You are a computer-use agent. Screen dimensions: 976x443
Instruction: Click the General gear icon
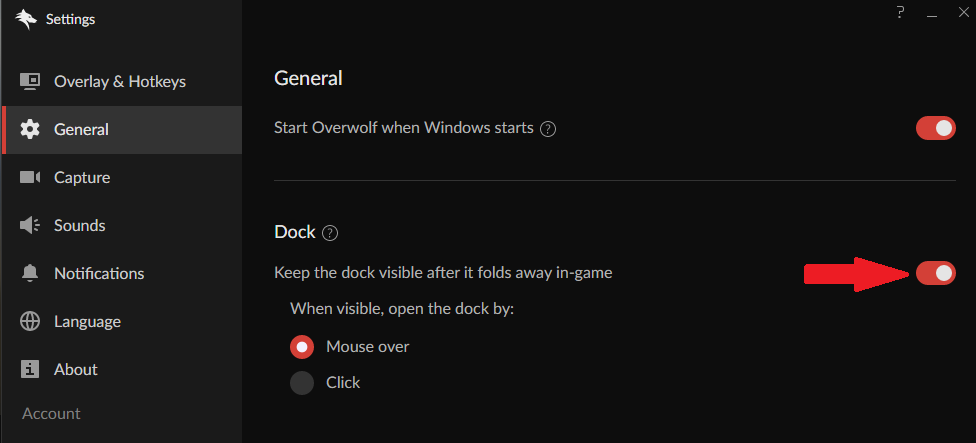30,129
